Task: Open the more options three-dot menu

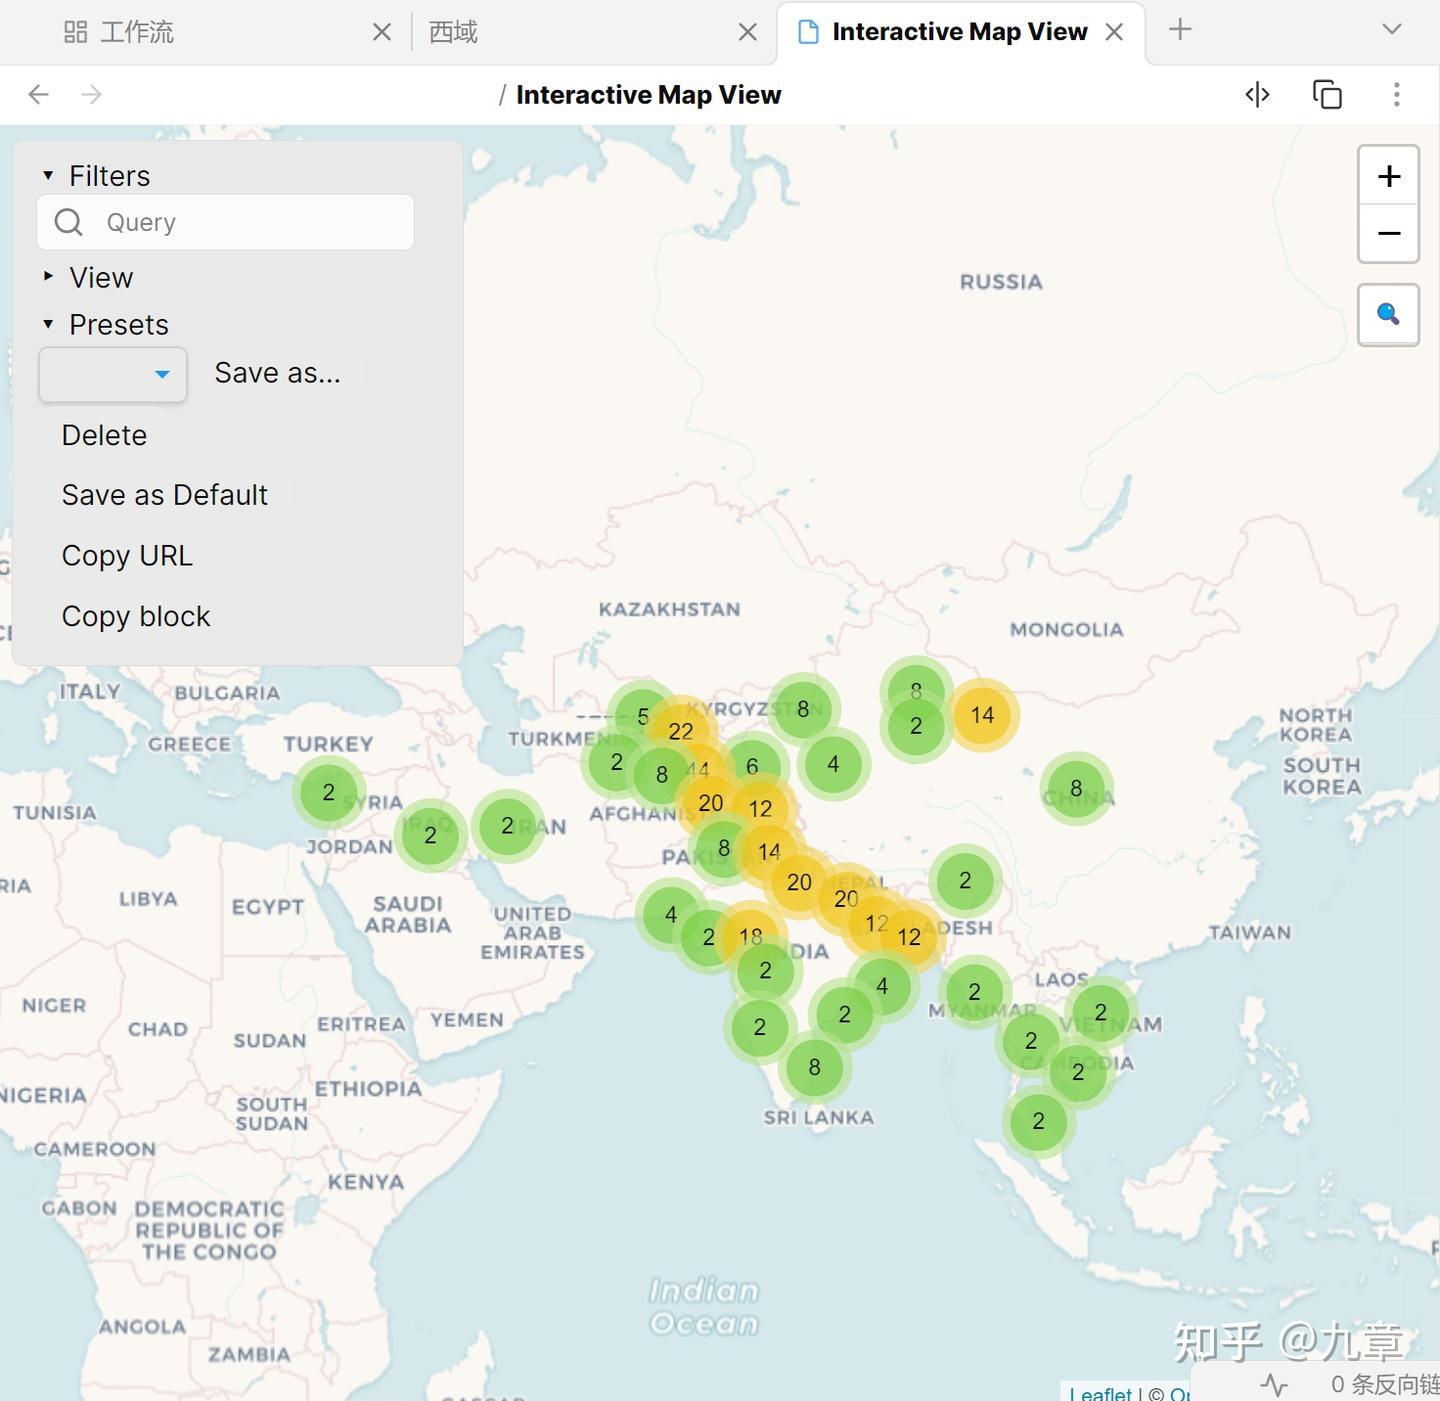Action: tap(1397, 94)
